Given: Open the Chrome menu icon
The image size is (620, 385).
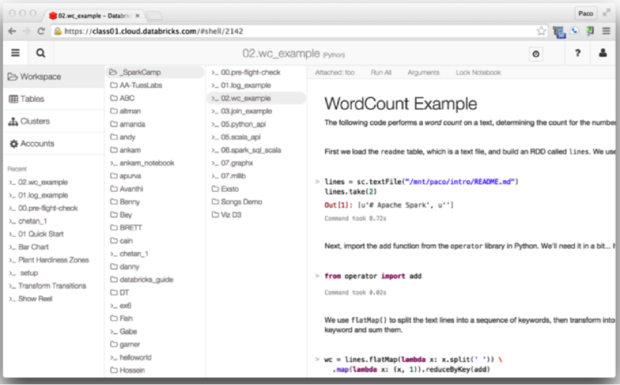Looking at the screenshot, I should coord(606,31).
